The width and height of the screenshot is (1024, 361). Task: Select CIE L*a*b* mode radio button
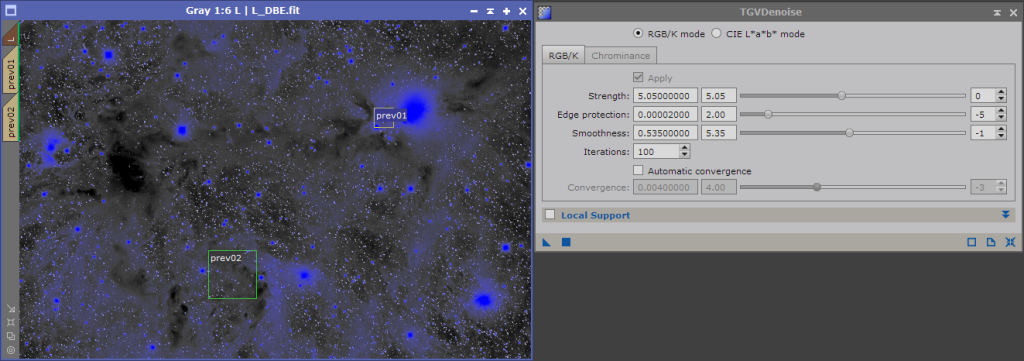coord(716,34)
